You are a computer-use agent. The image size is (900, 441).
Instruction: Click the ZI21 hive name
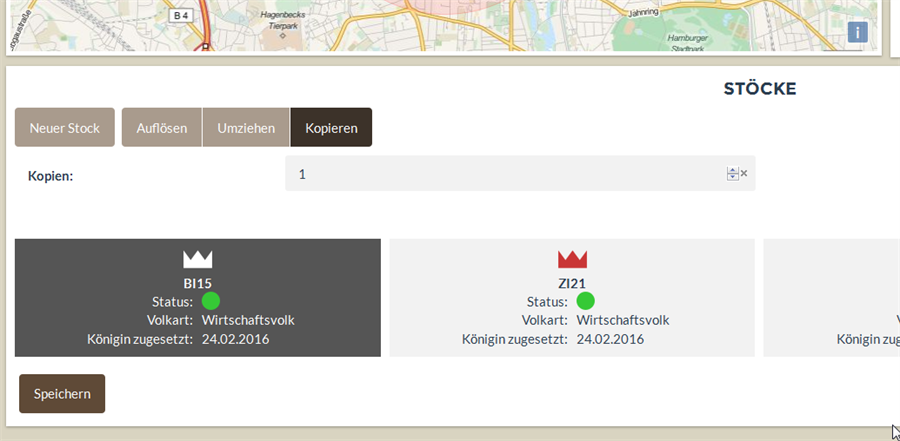coord(572,283)
